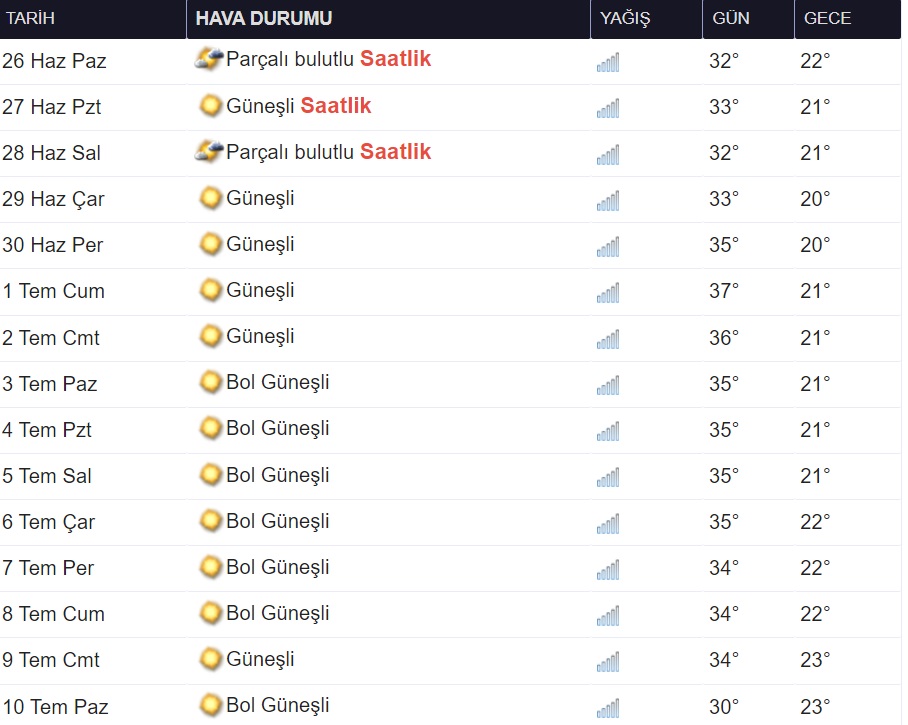Image resolution: width=908 pixels, height=725 pixels.
Task: Click partly cloudy icon for 28 Haz Sal
Action: 209,151
